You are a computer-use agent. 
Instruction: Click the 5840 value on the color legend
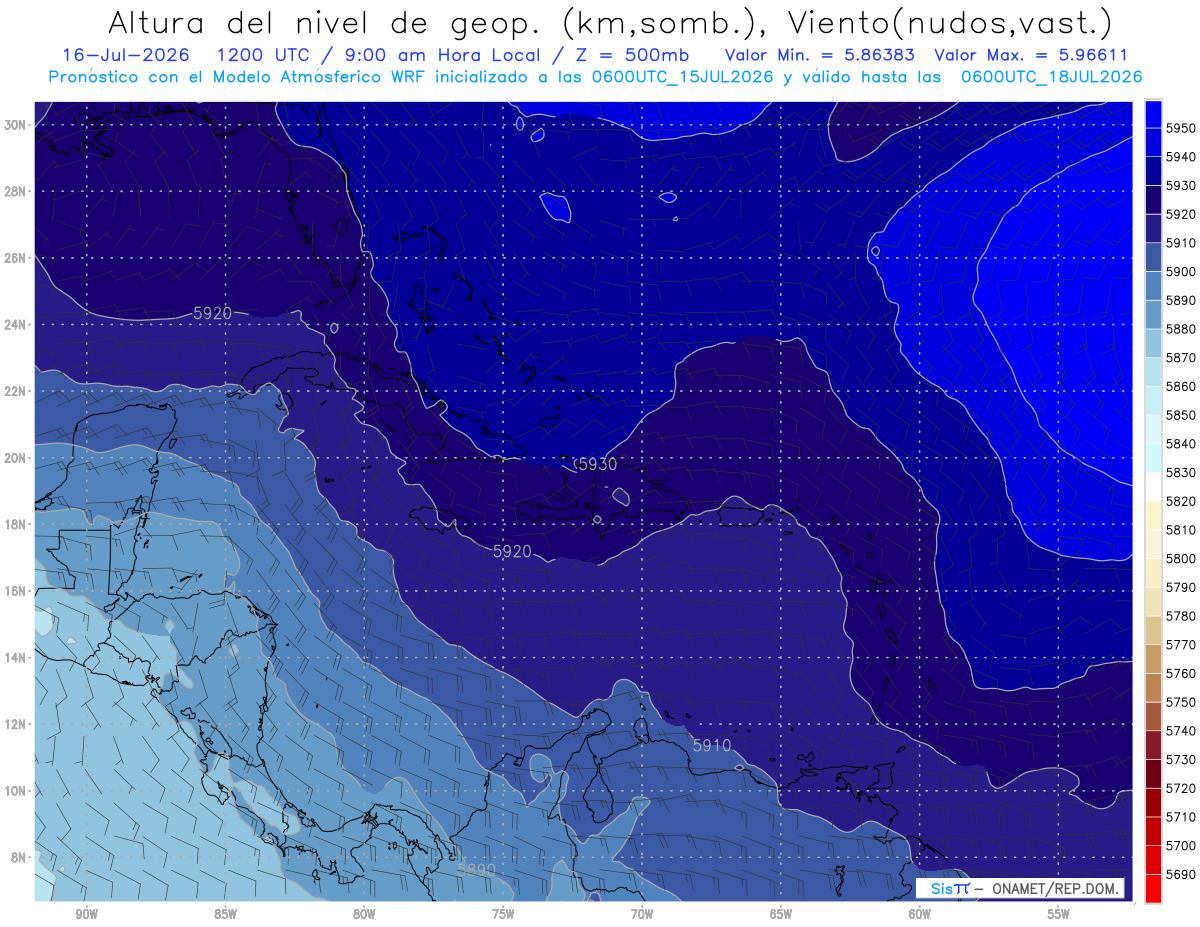tap(1181, 444)
